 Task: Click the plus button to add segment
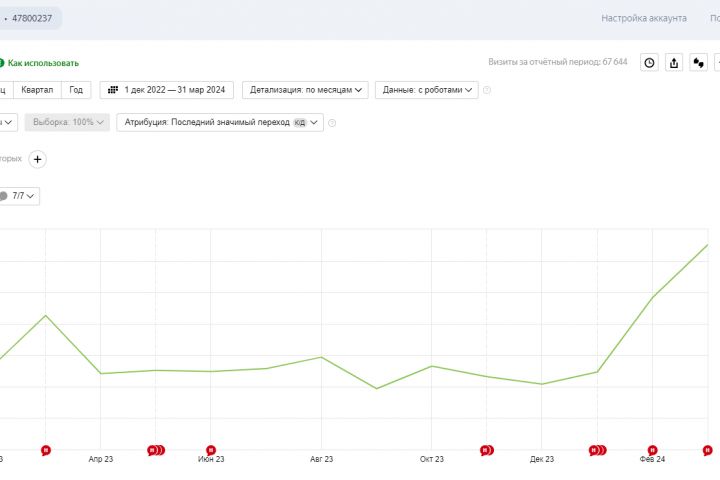point(37,159)
